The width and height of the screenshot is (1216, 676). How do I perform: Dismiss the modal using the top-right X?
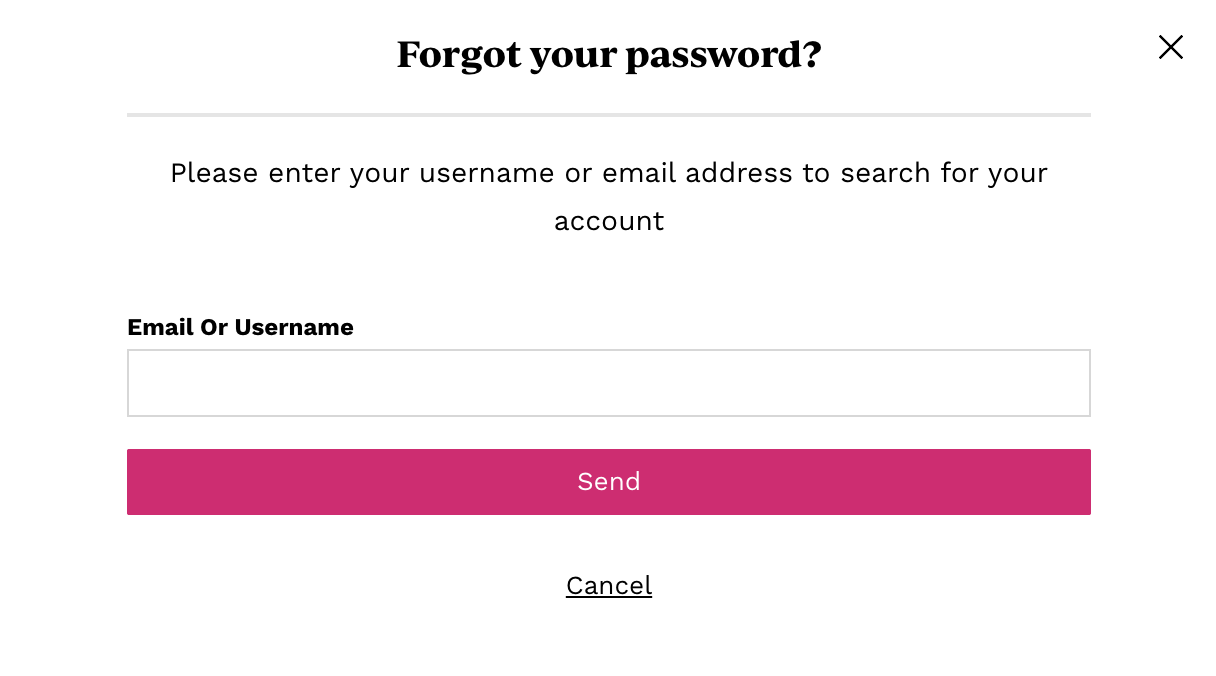1170,47
